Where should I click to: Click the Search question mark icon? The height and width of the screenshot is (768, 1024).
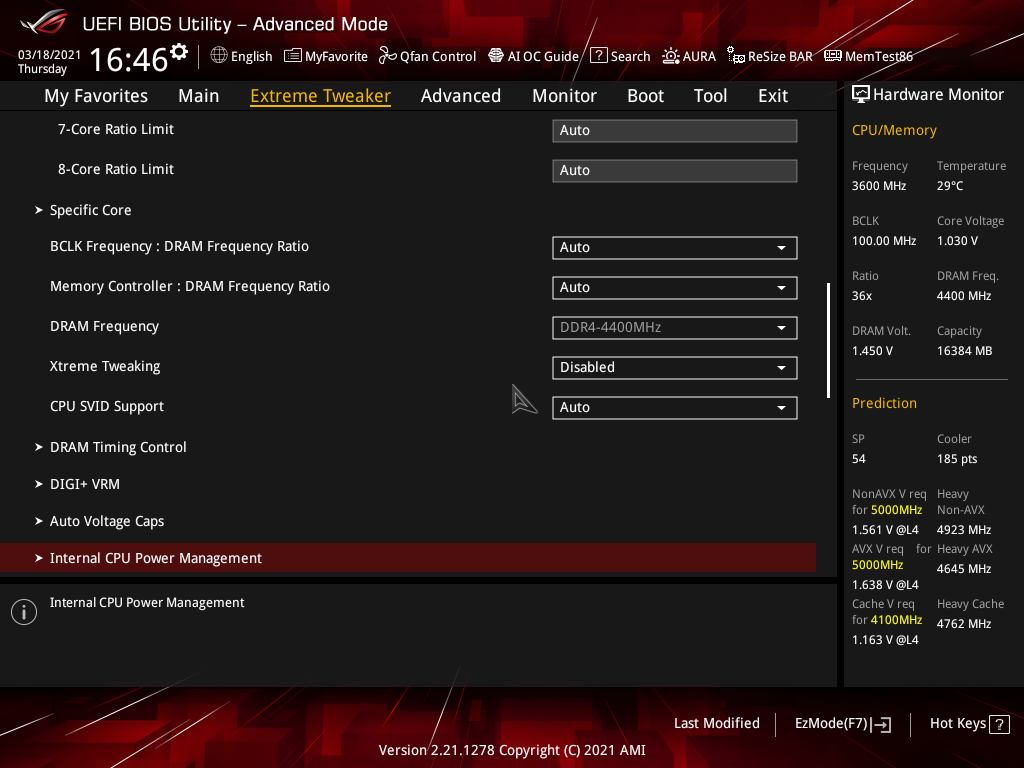(x=598, y=56)
